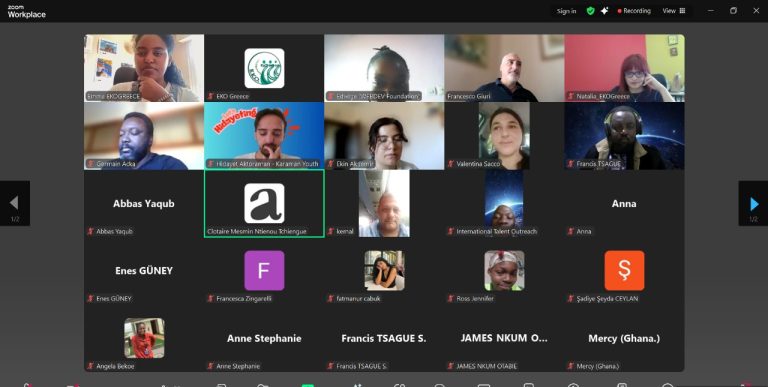Click Angela Bekoe's profile photo

[144, 338]
